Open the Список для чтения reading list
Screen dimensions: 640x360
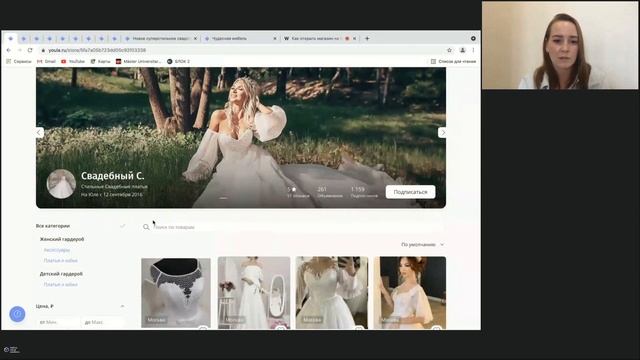[453, 61]
